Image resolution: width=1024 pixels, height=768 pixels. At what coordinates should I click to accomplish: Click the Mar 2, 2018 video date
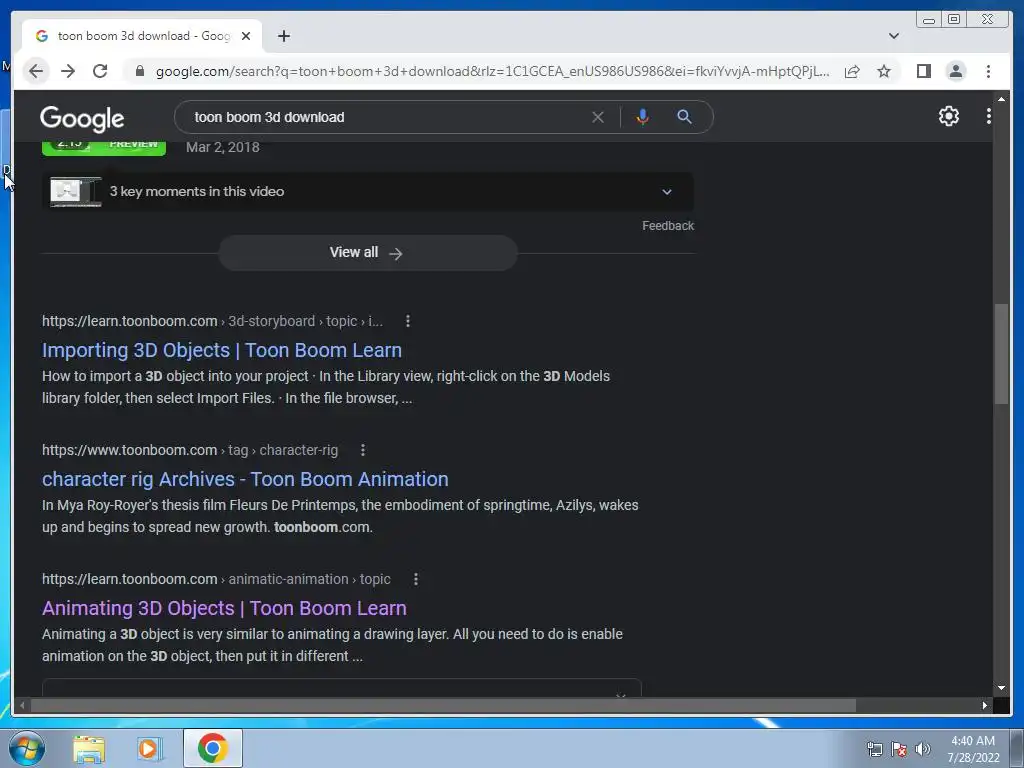point(223,147)
